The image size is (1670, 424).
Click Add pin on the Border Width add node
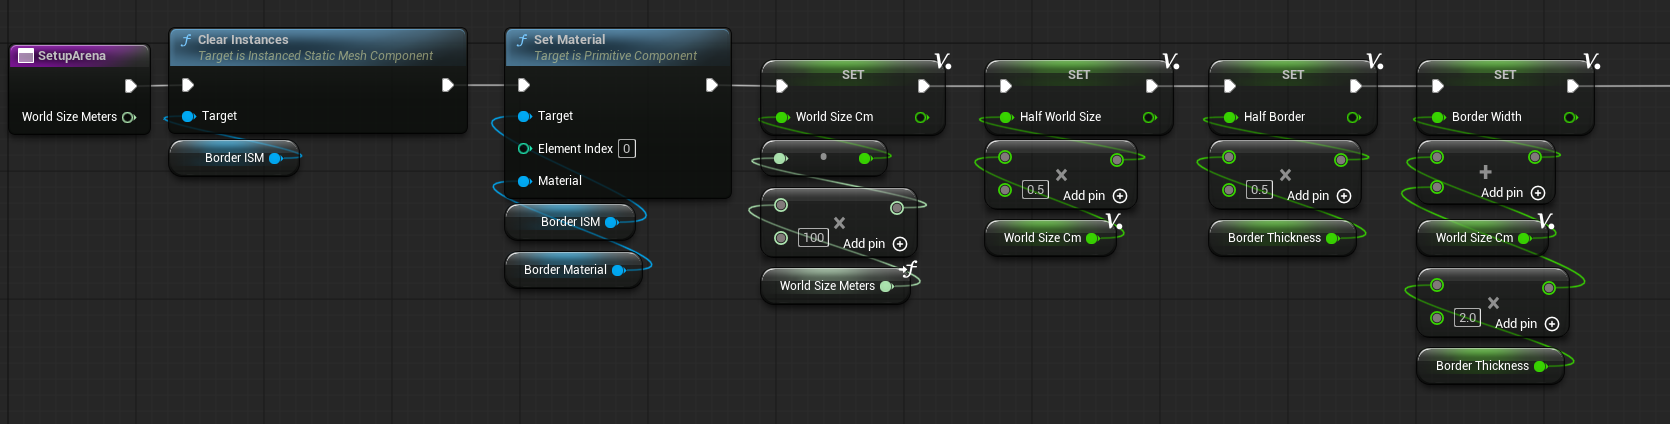(1537, 193)
